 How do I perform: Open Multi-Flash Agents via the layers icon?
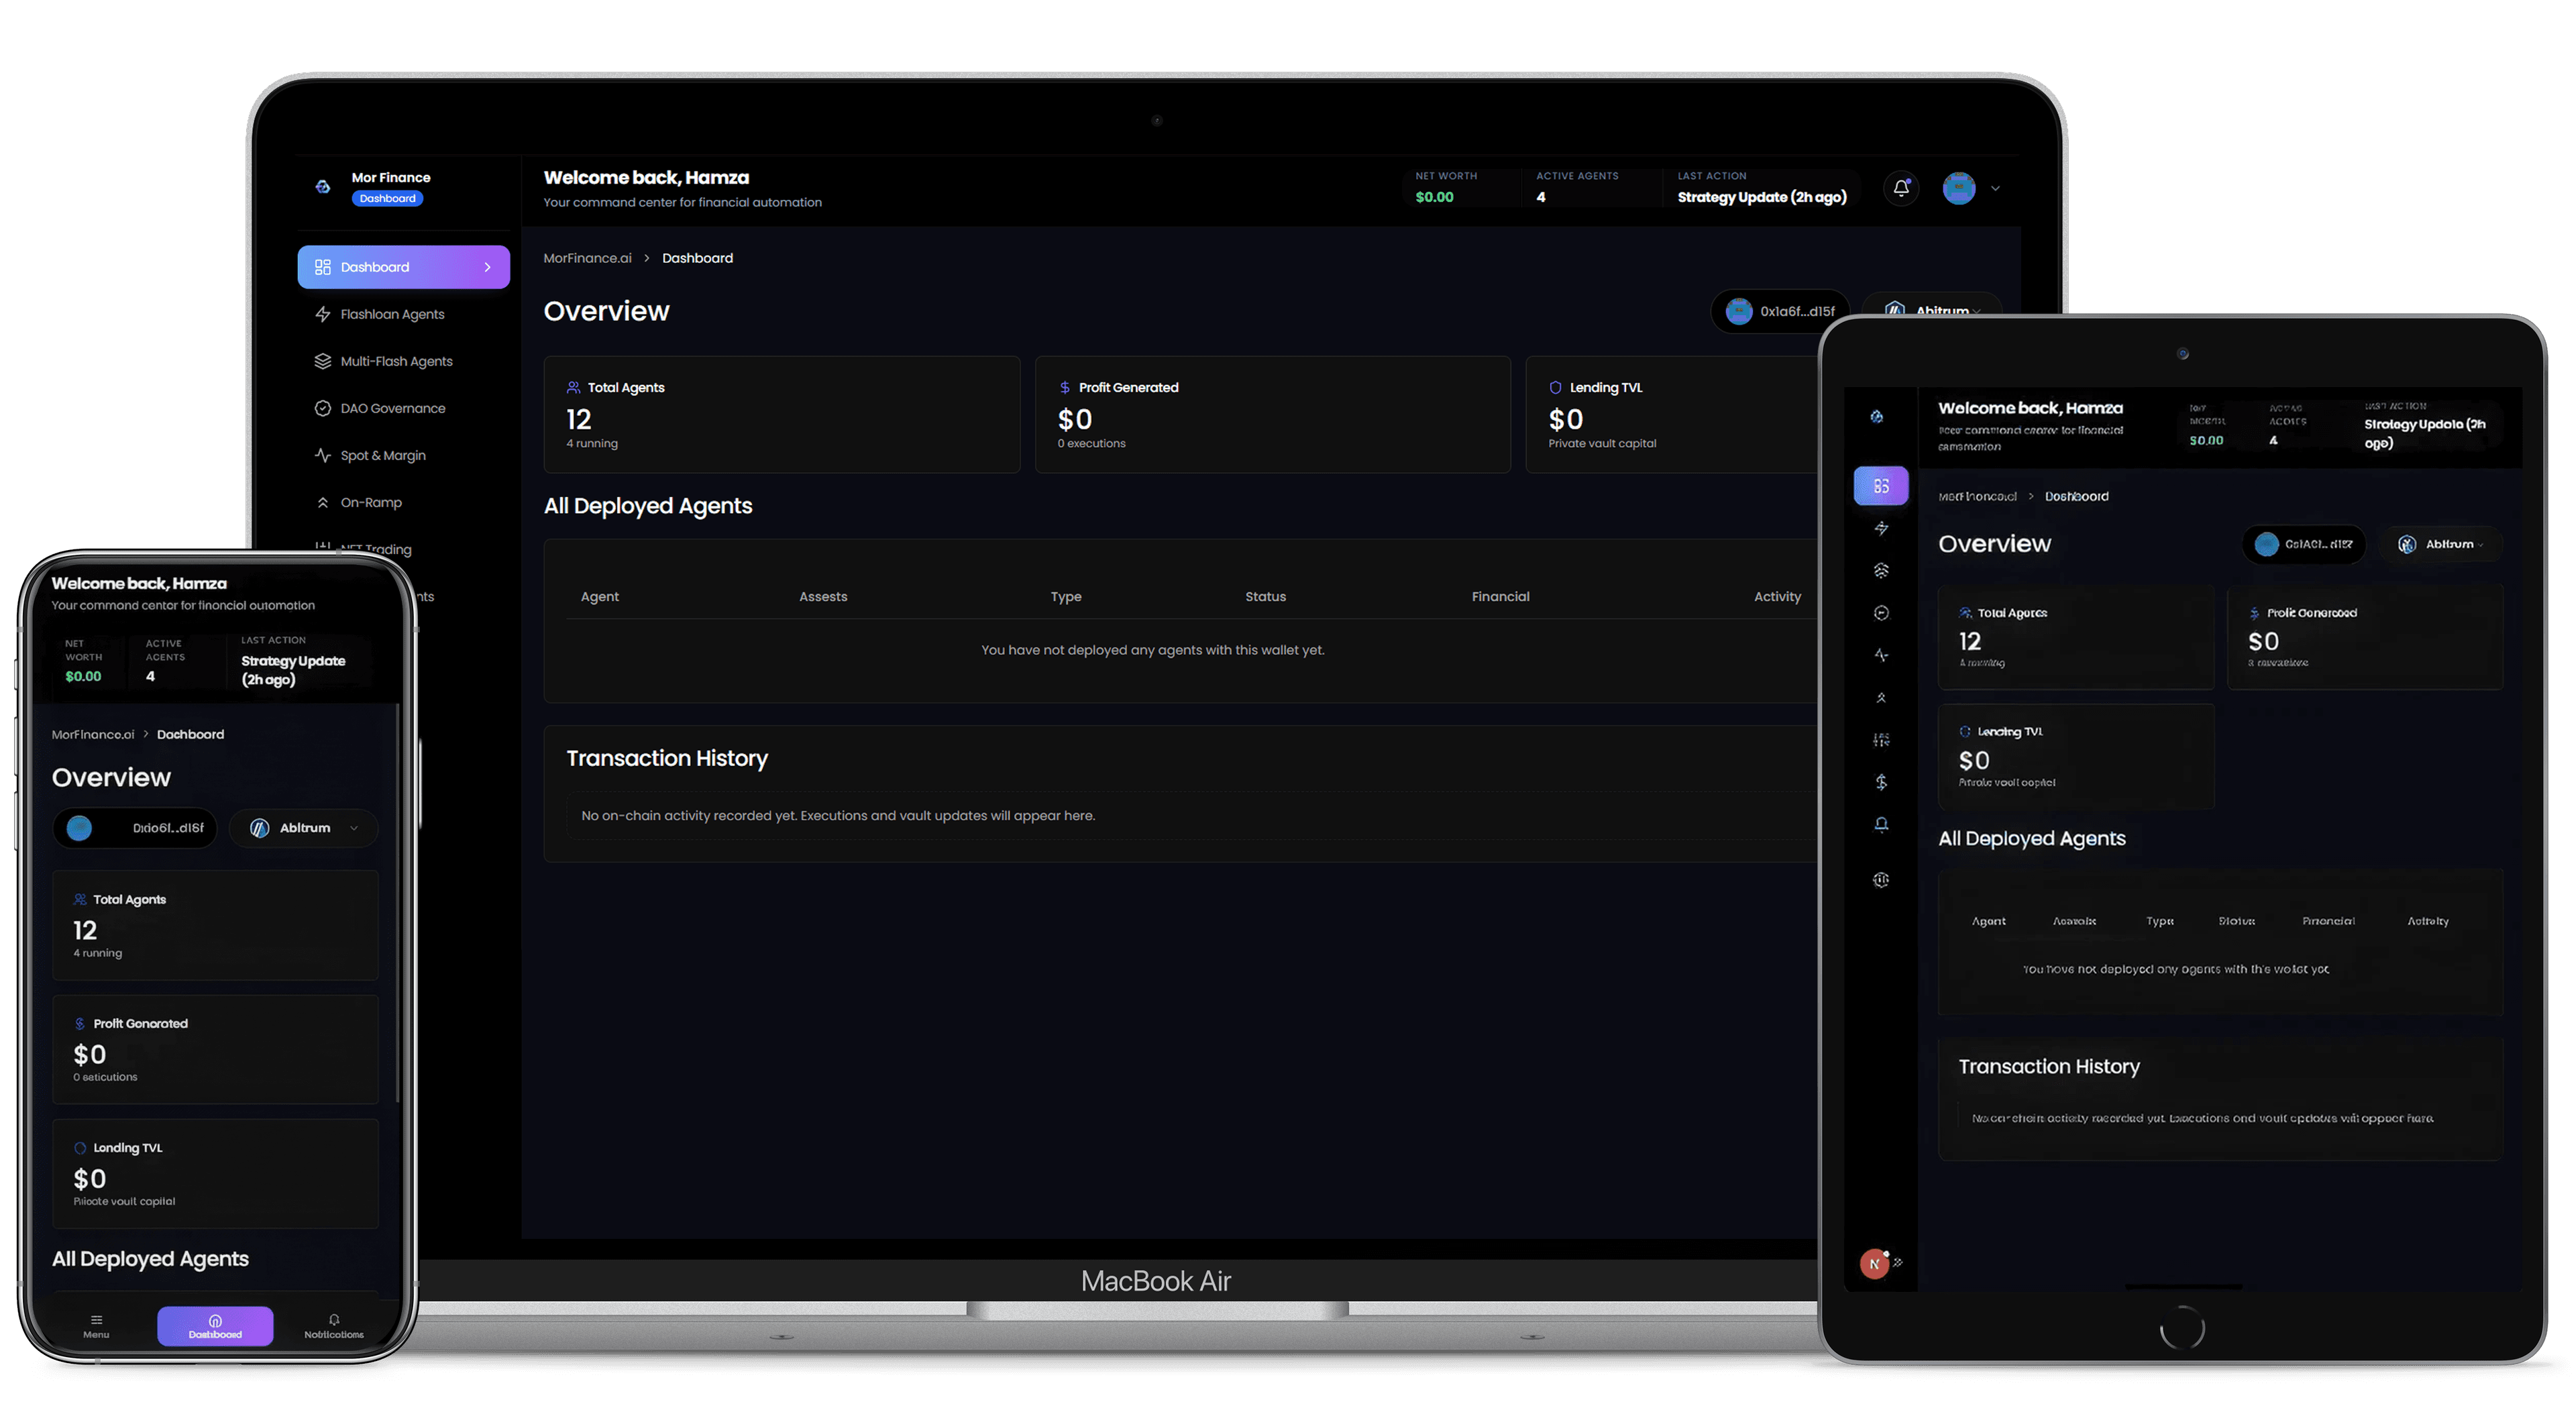click(x=323, y=361)
